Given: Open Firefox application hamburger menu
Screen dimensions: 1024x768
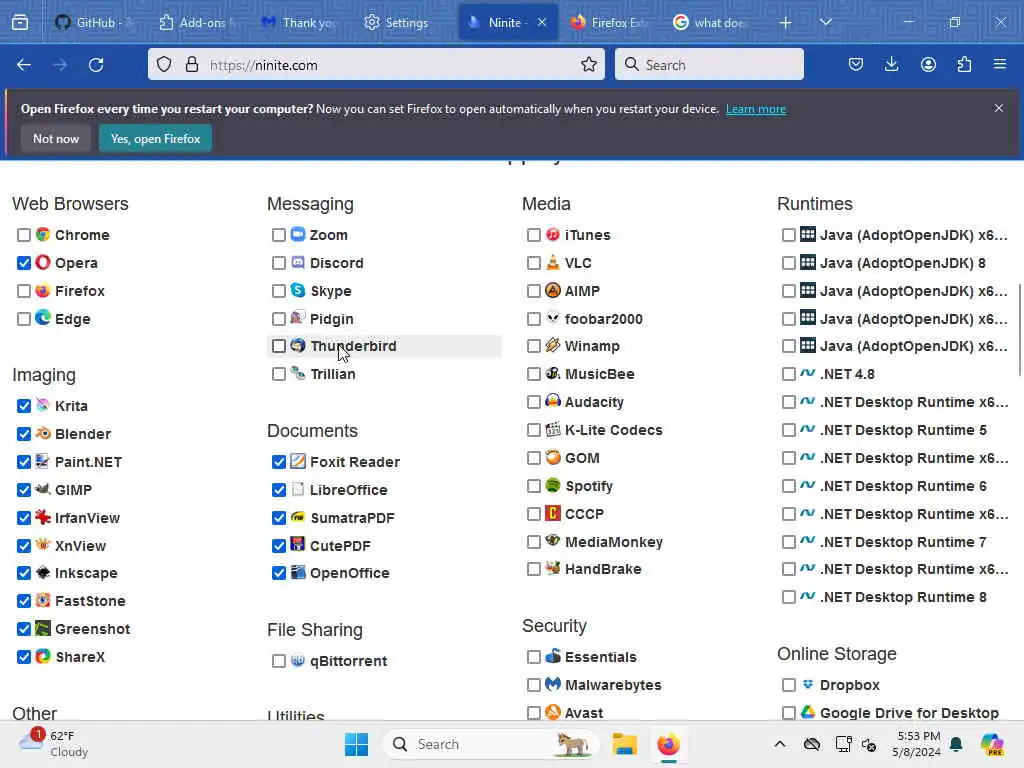Looking at the screenshot, I should pyautogui.click(x=1000, y=64).
